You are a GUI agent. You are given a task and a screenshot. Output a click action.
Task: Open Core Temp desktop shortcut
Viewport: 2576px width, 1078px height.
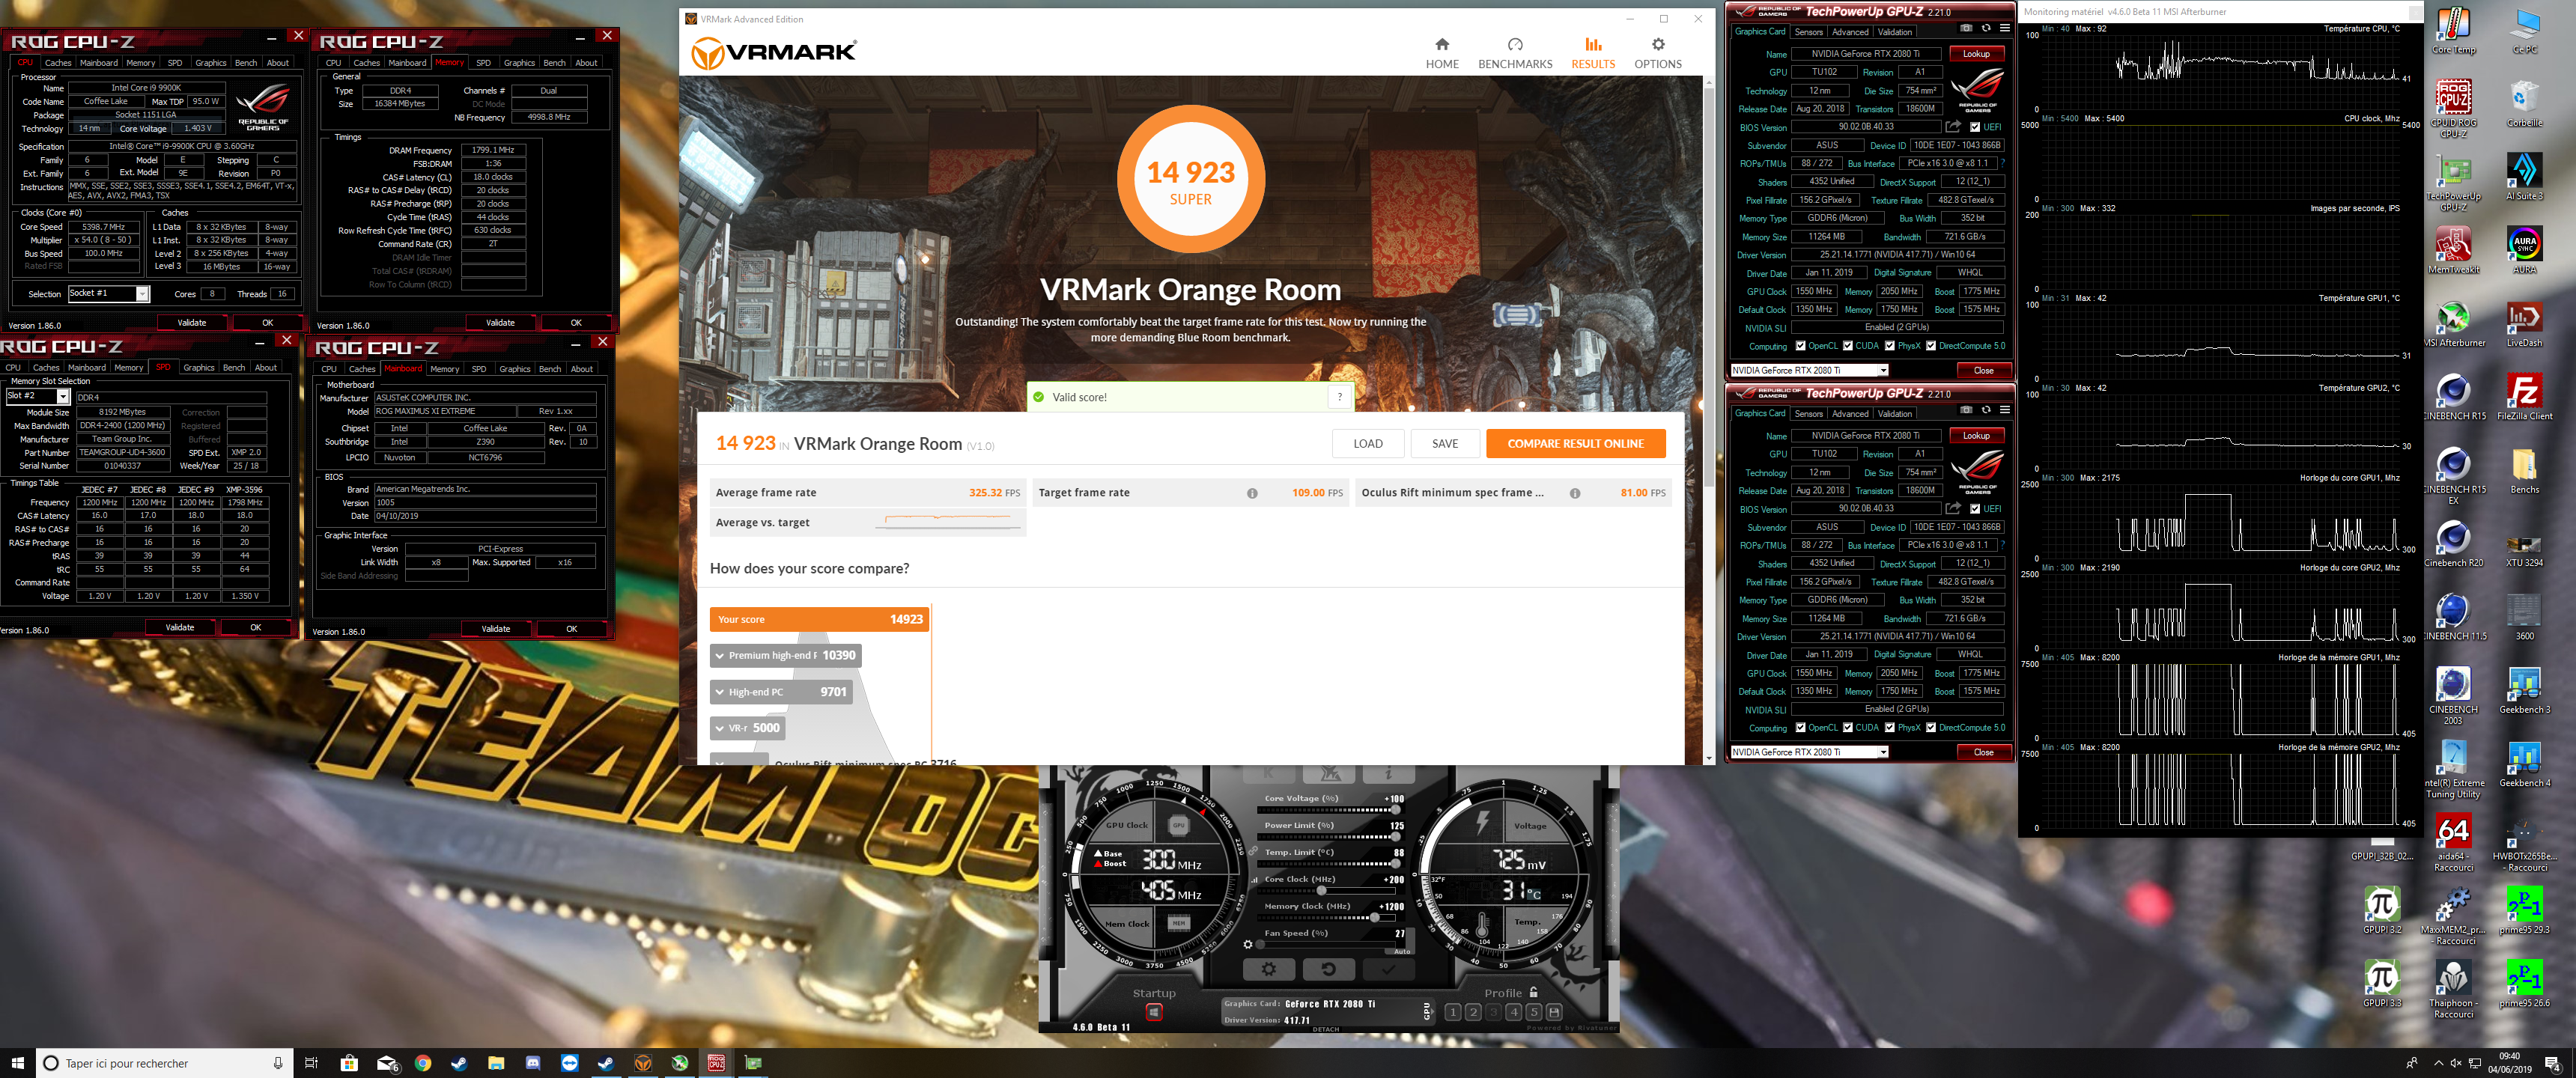tap(2453, 30)
